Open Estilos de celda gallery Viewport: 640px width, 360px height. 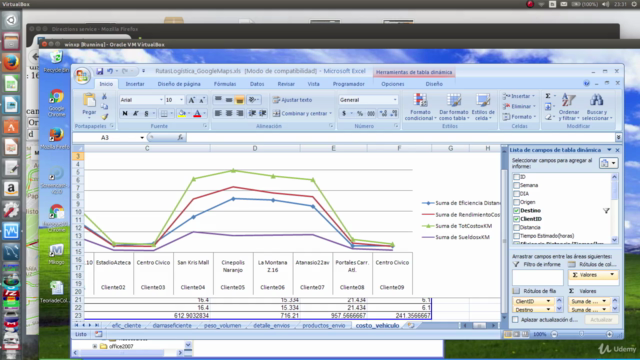point(483,107)
